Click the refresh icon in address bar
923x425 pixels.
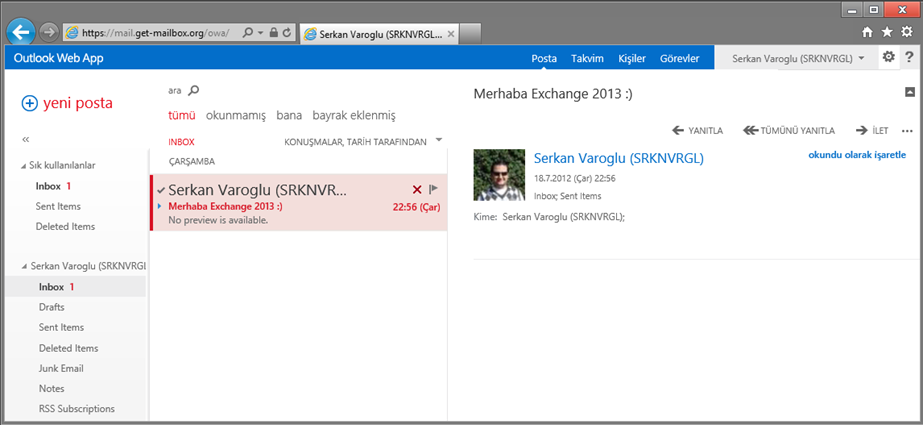[287, 33]
